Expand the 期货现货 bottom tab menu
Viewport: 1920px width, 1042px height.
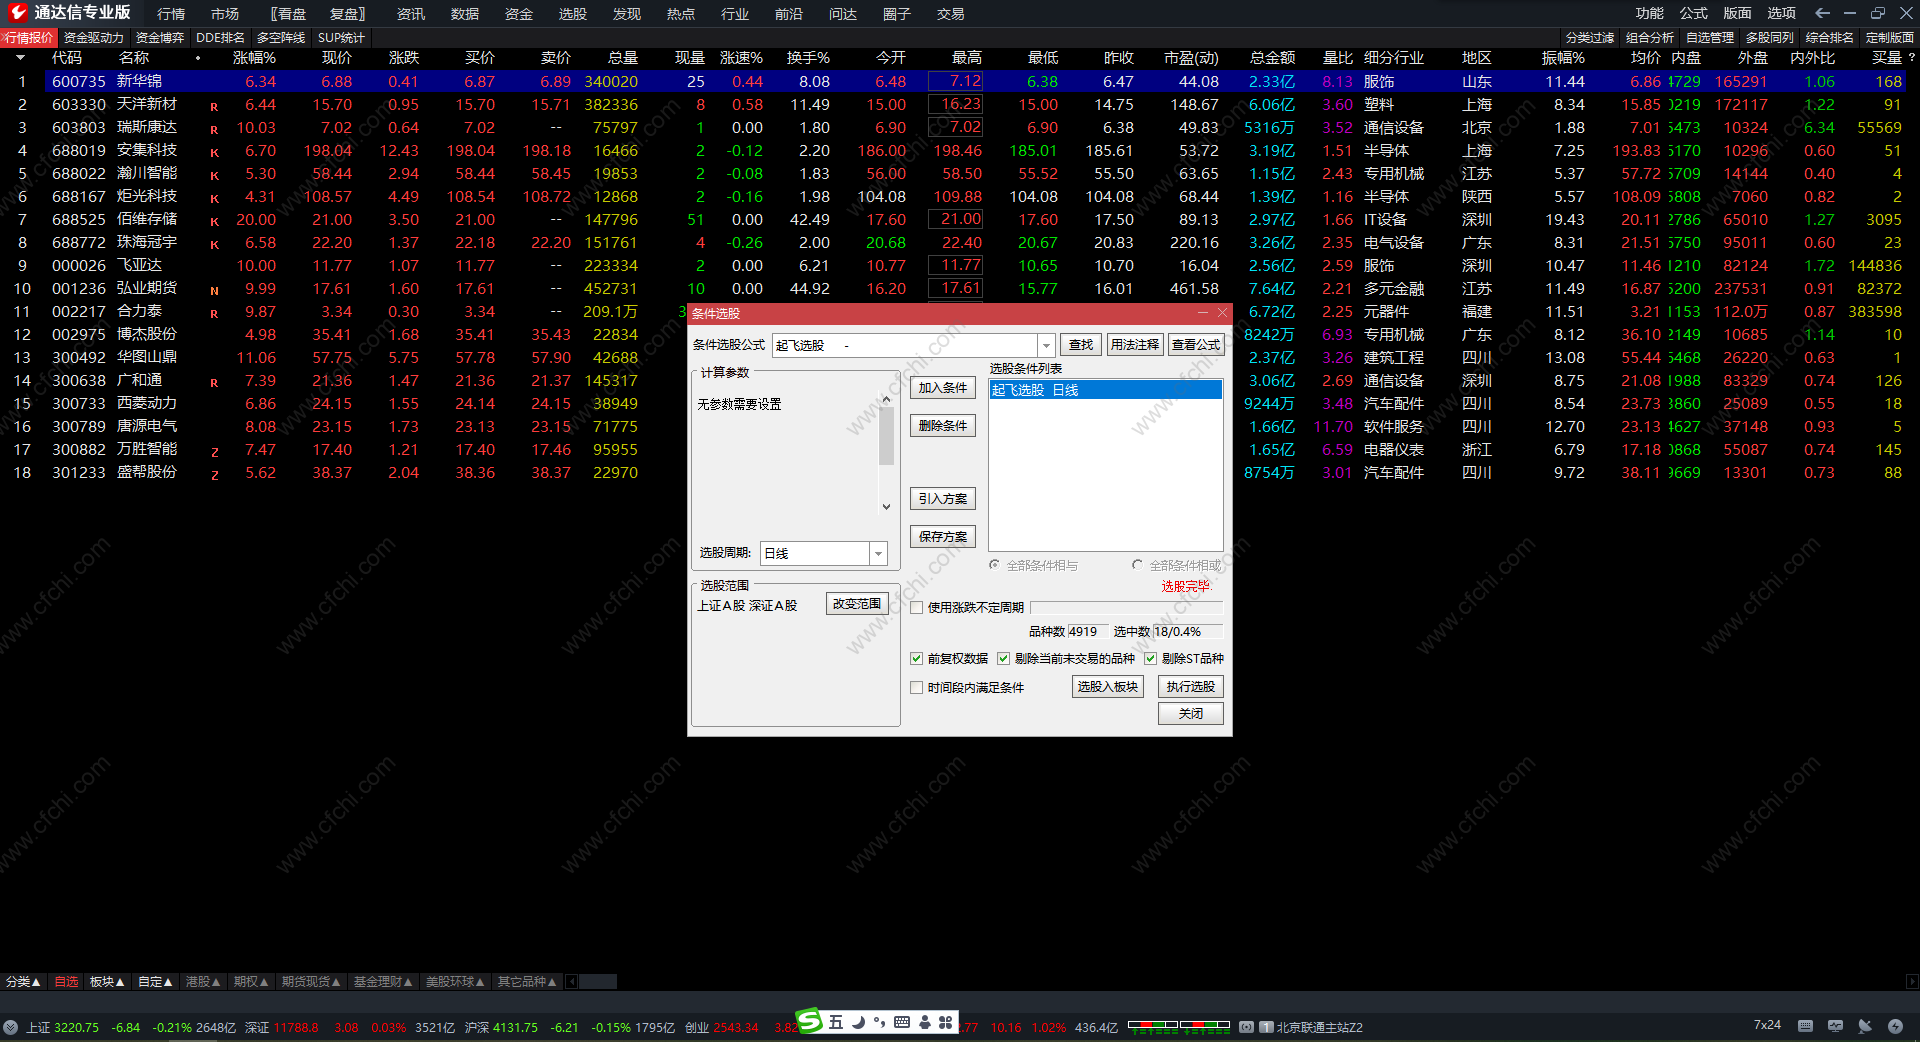pos(311,982)
